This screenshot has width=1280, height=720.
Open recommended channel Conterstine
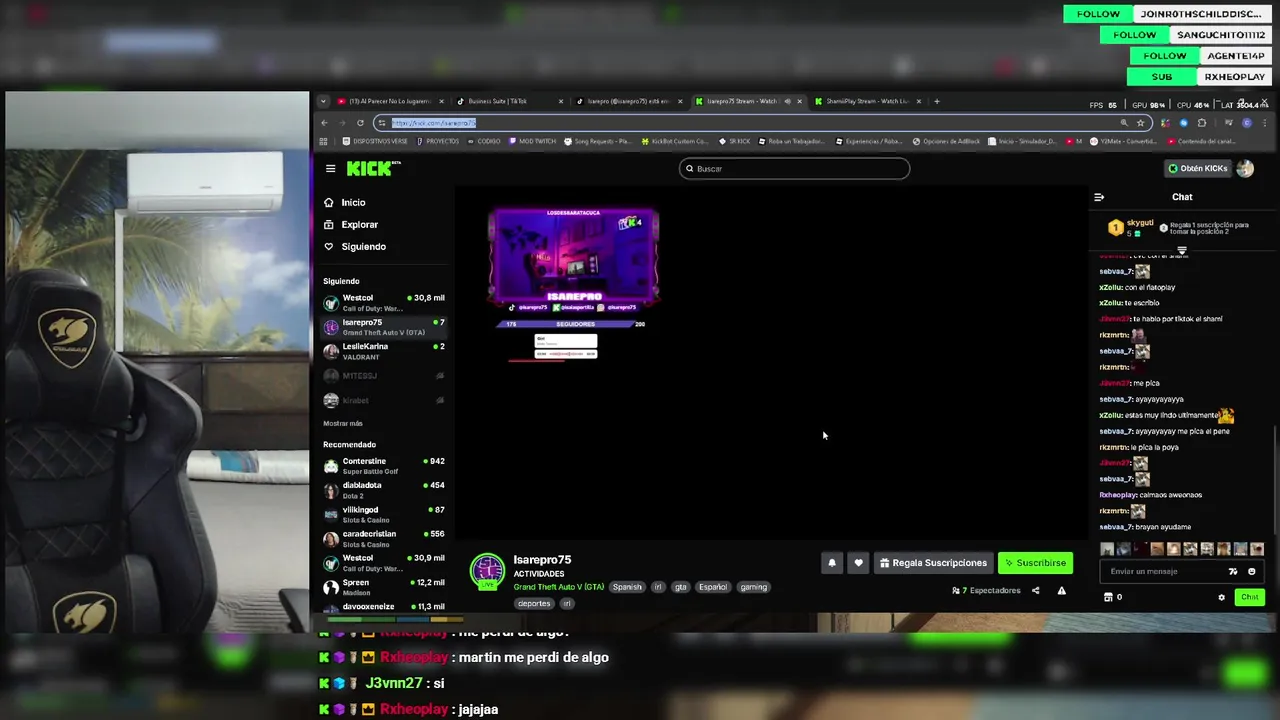click(x=384, y=466)
